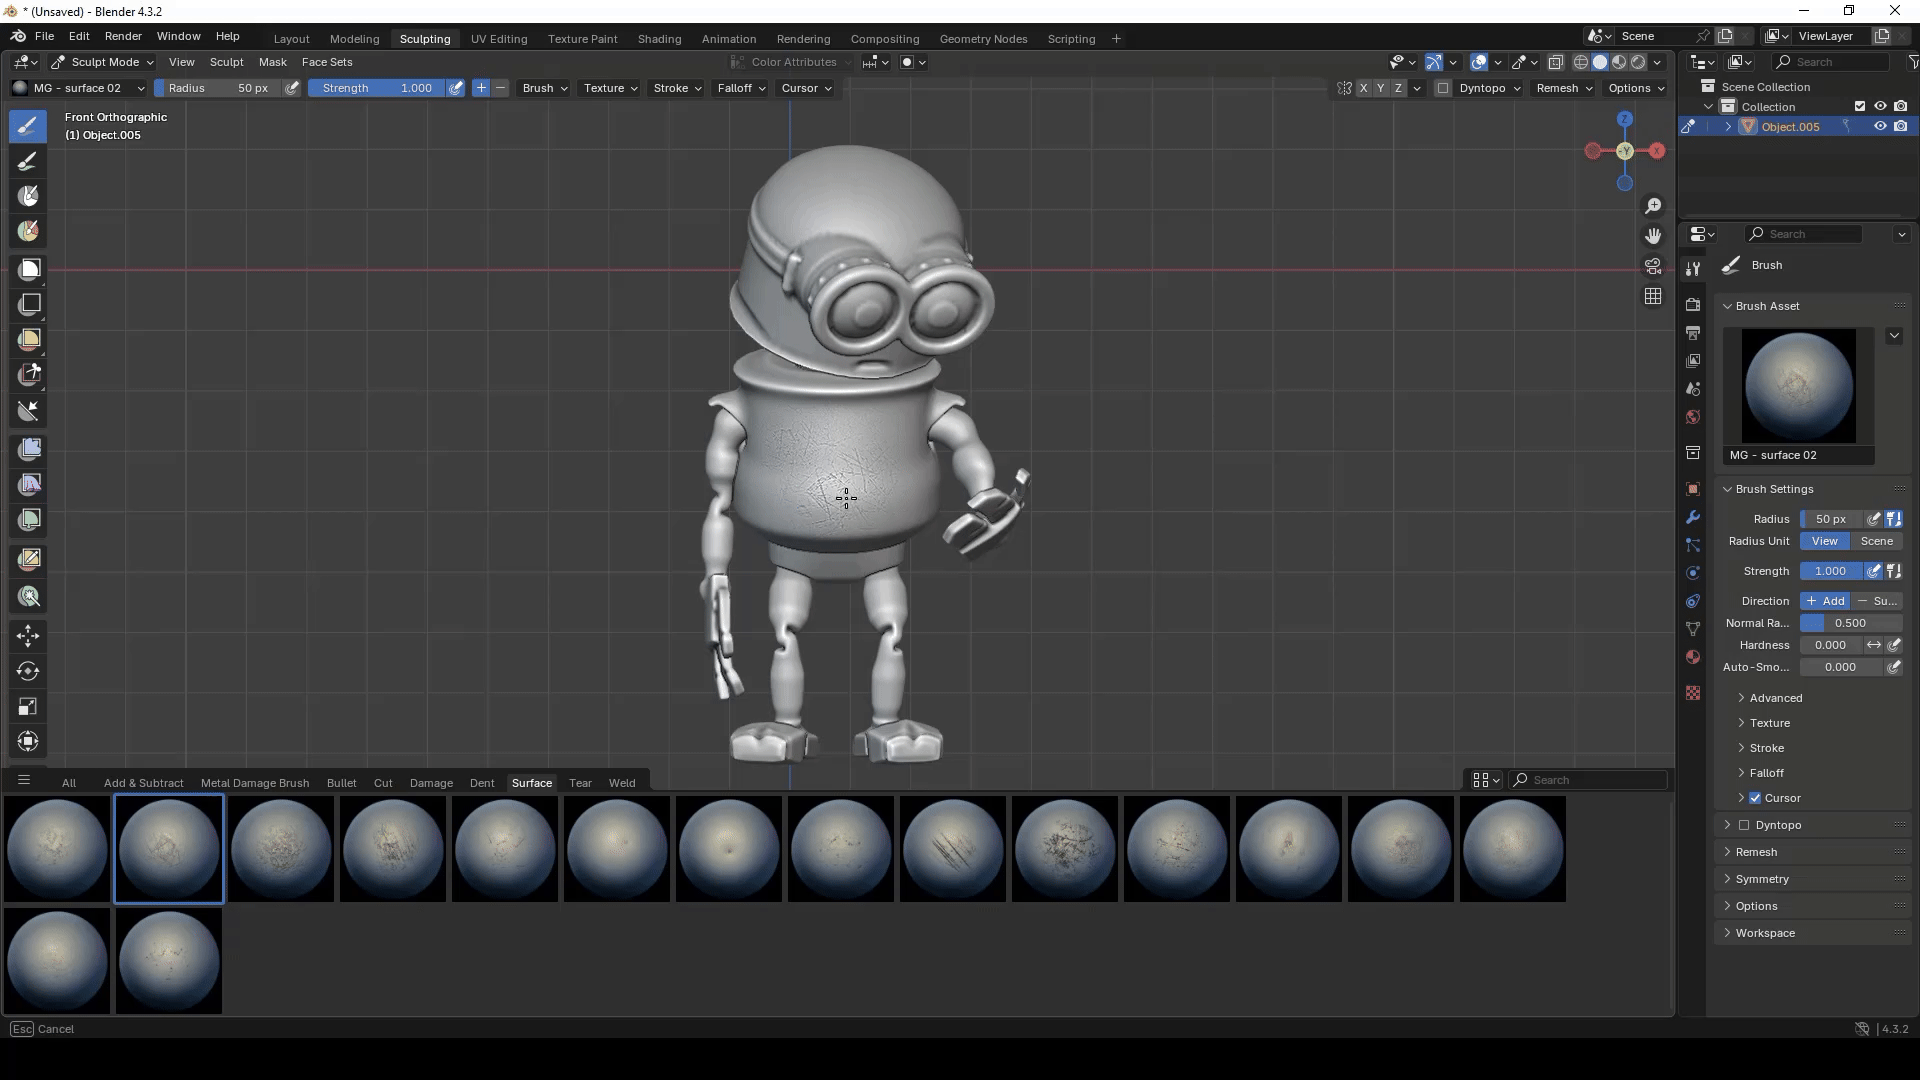1920x1080 pixels.
Task: Select the Damage brush category tab
Action: point(431,783)
